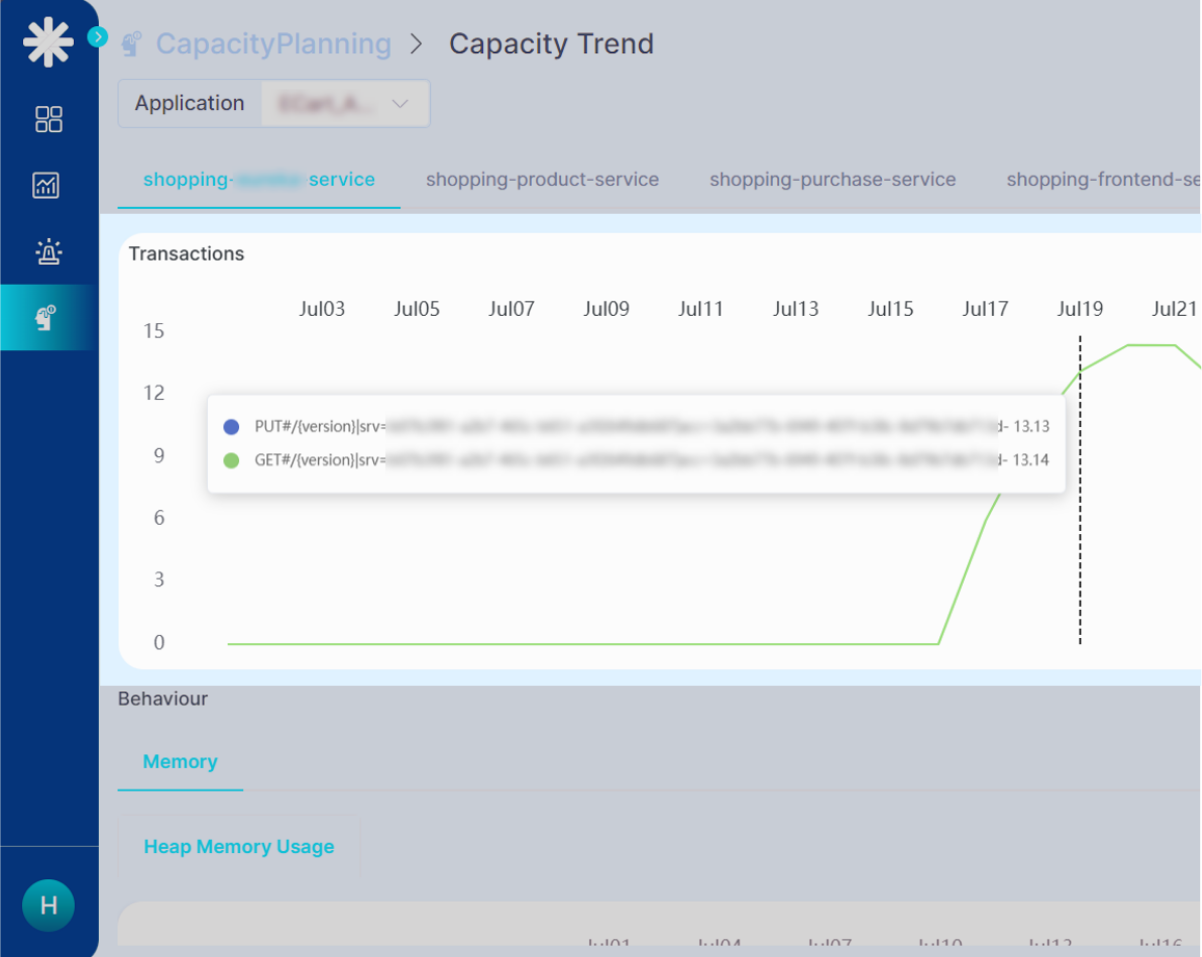Expand the sidebar with the arrow button
This screenshot has width=1202, height=957.
click(97, 37)
